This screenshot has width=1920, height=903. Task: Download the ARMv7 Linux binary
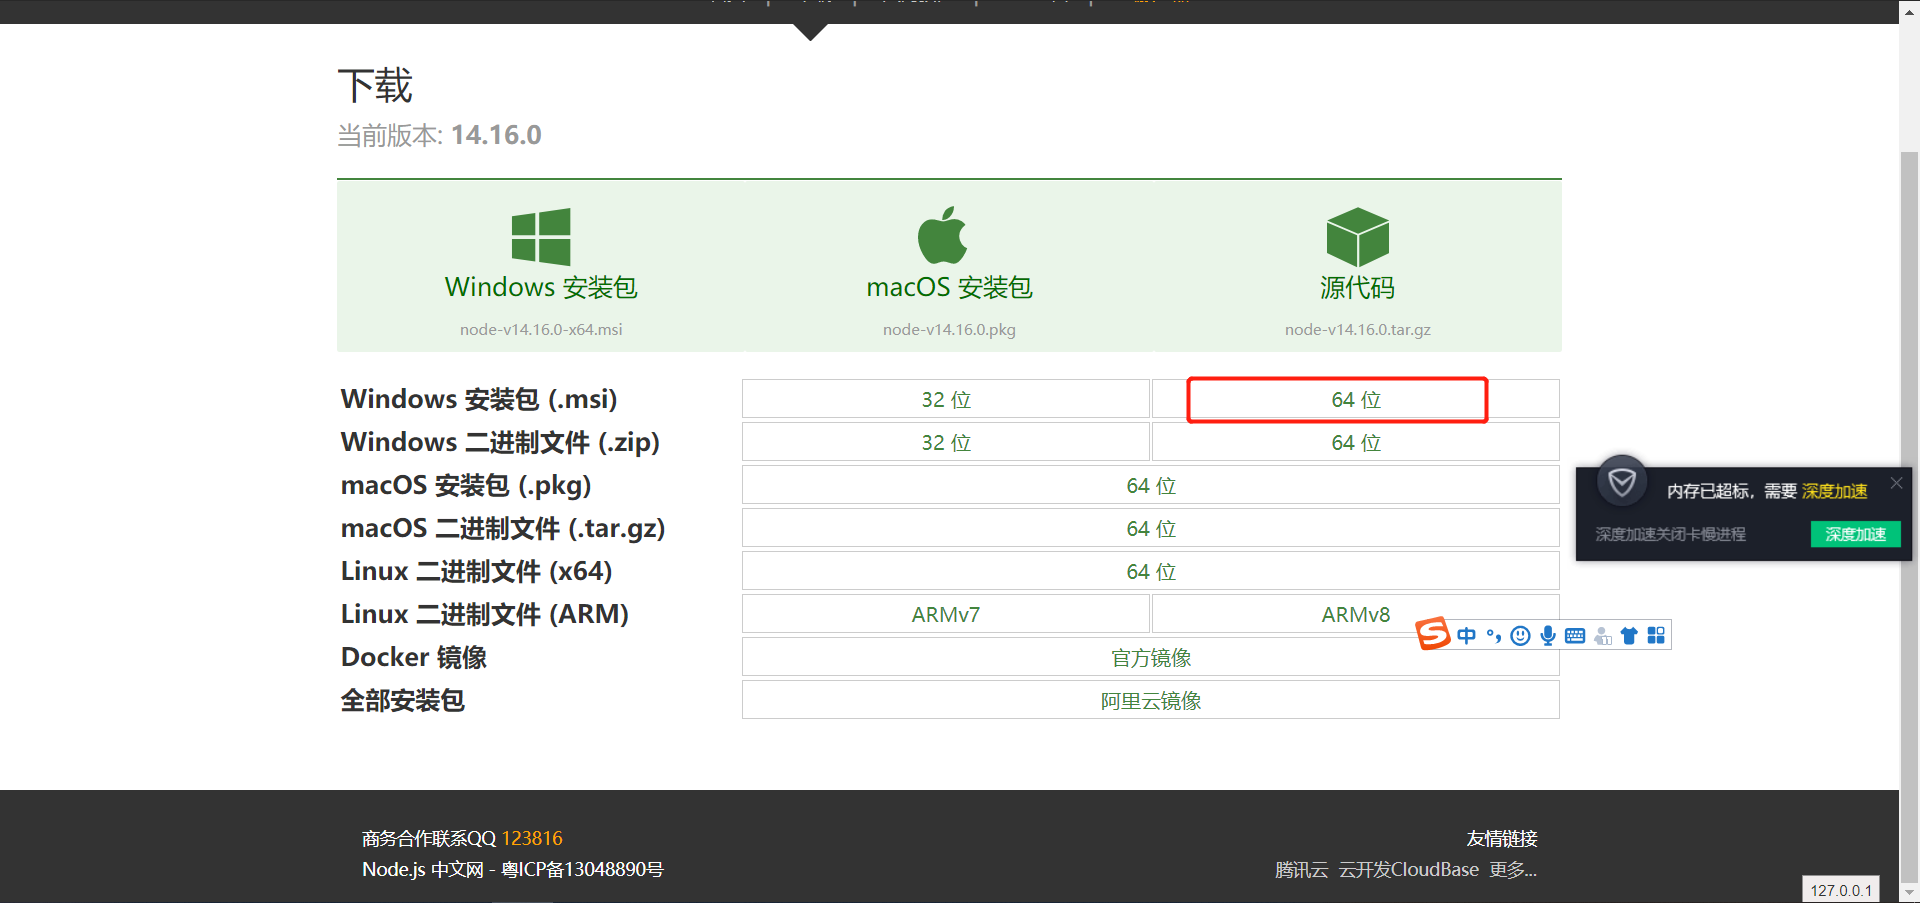click(946, 614)
